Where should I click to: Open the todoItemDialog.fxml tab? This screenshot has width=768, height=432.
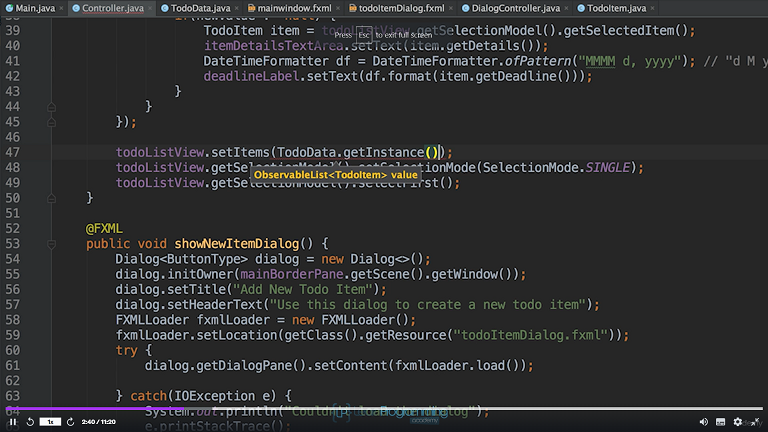[402, 8]
